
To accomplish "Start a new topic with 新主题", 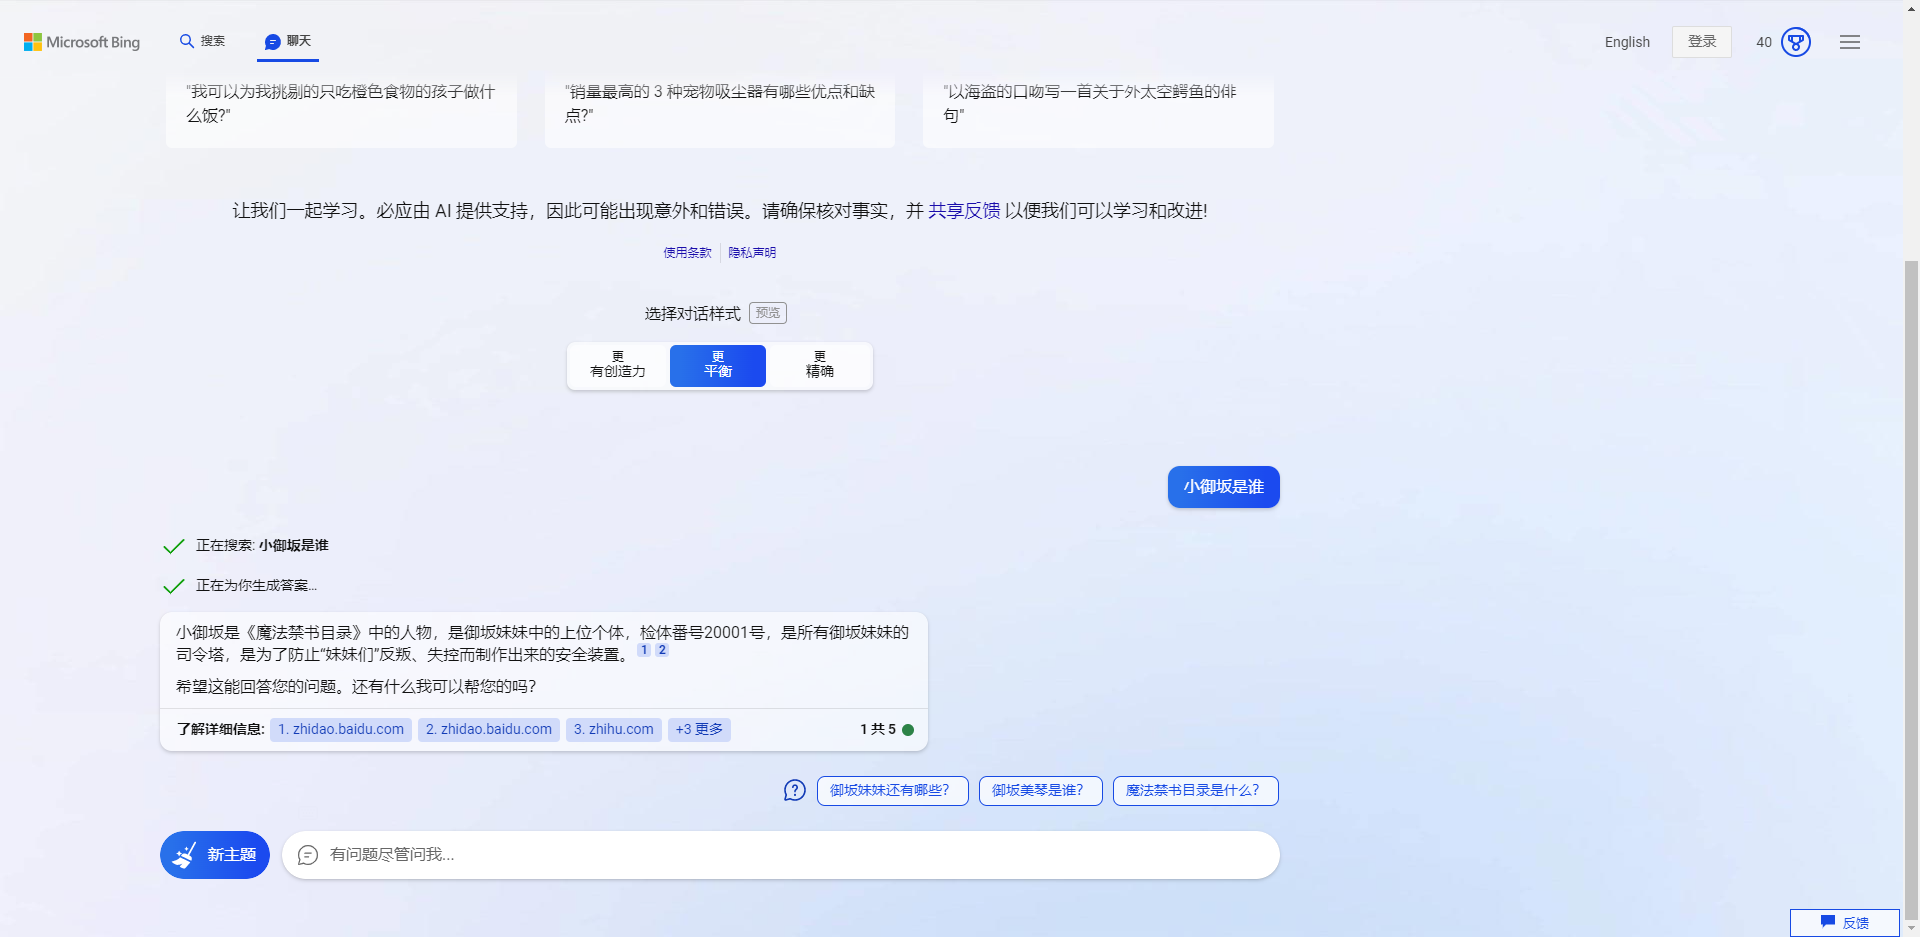I will click(x=215, y=855).
